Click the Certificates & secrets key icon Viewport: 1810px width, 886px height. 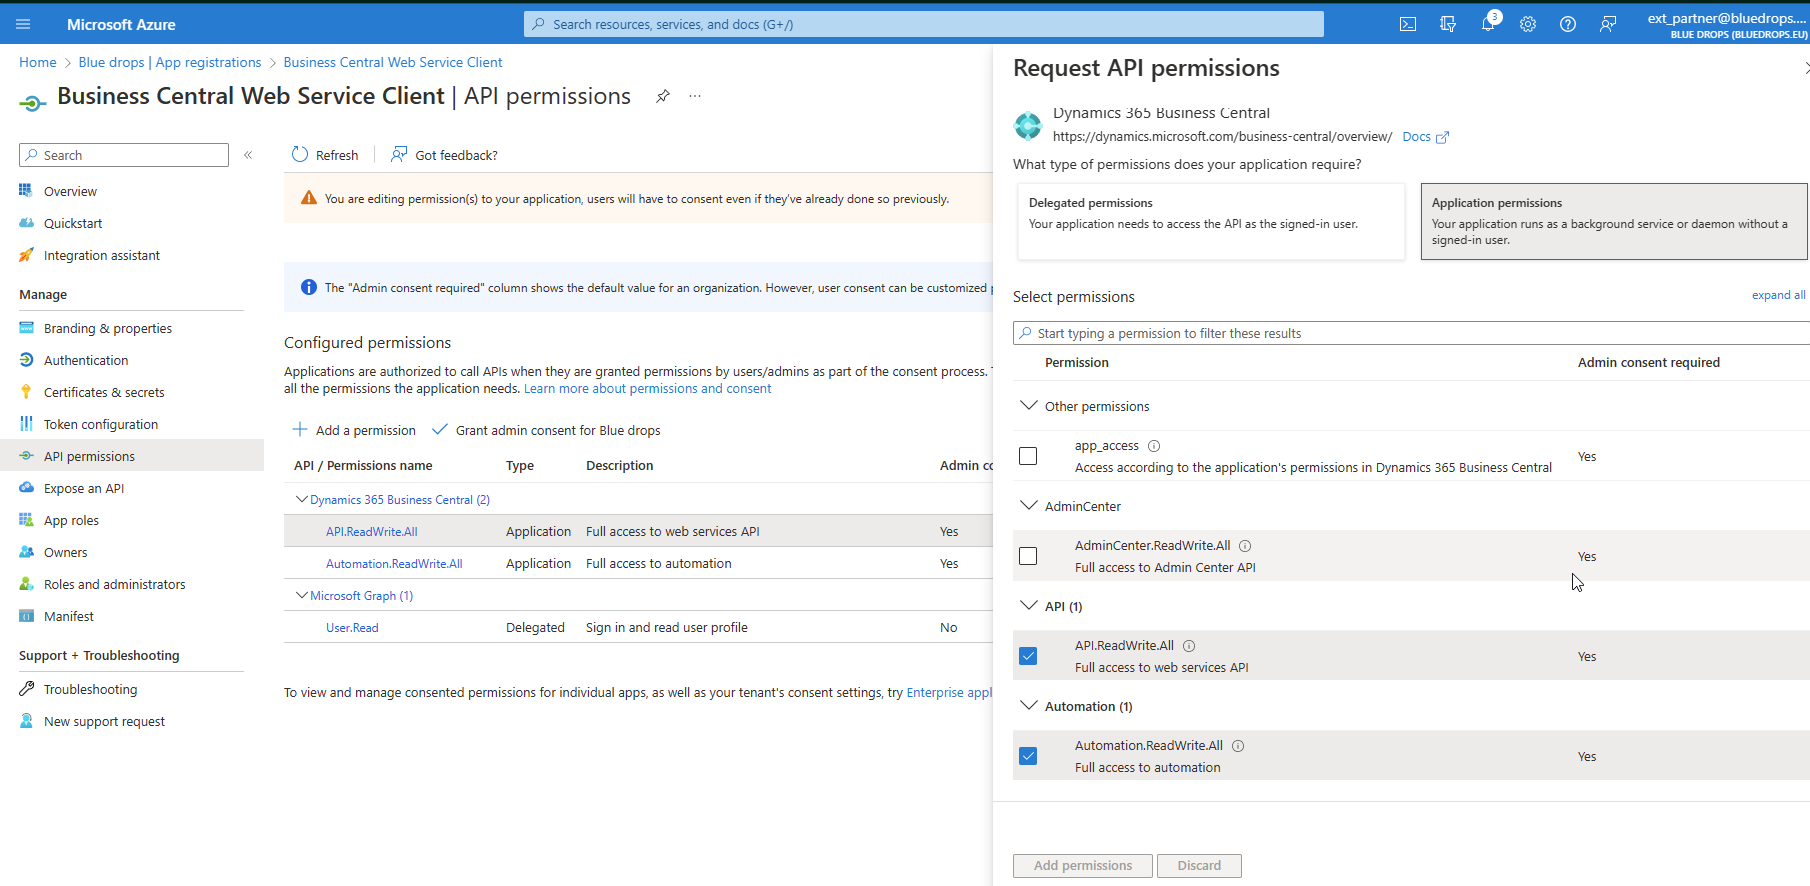coord(26,391)
